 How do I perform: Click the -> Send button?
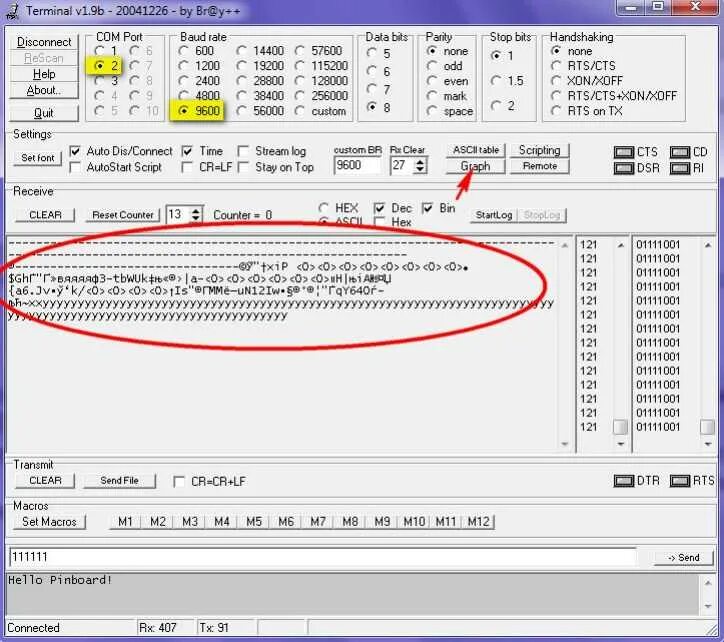684,558
